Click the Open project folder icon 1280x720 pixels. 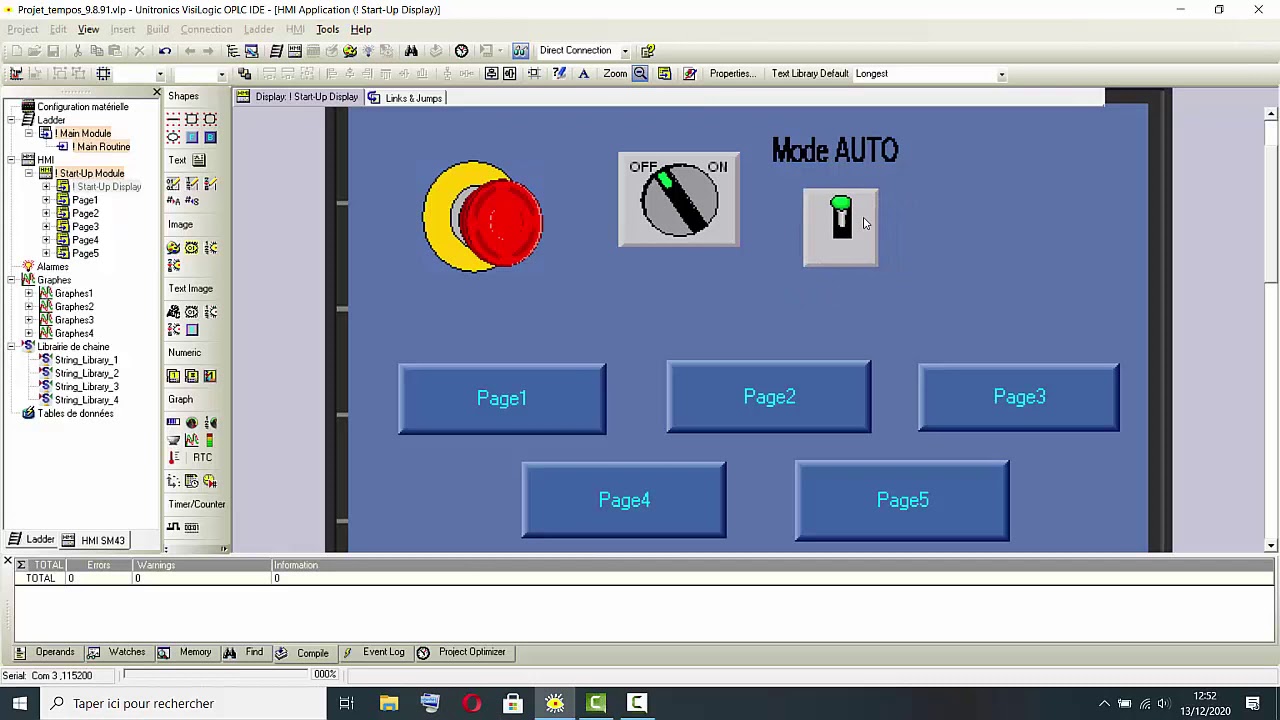point(34,51)
